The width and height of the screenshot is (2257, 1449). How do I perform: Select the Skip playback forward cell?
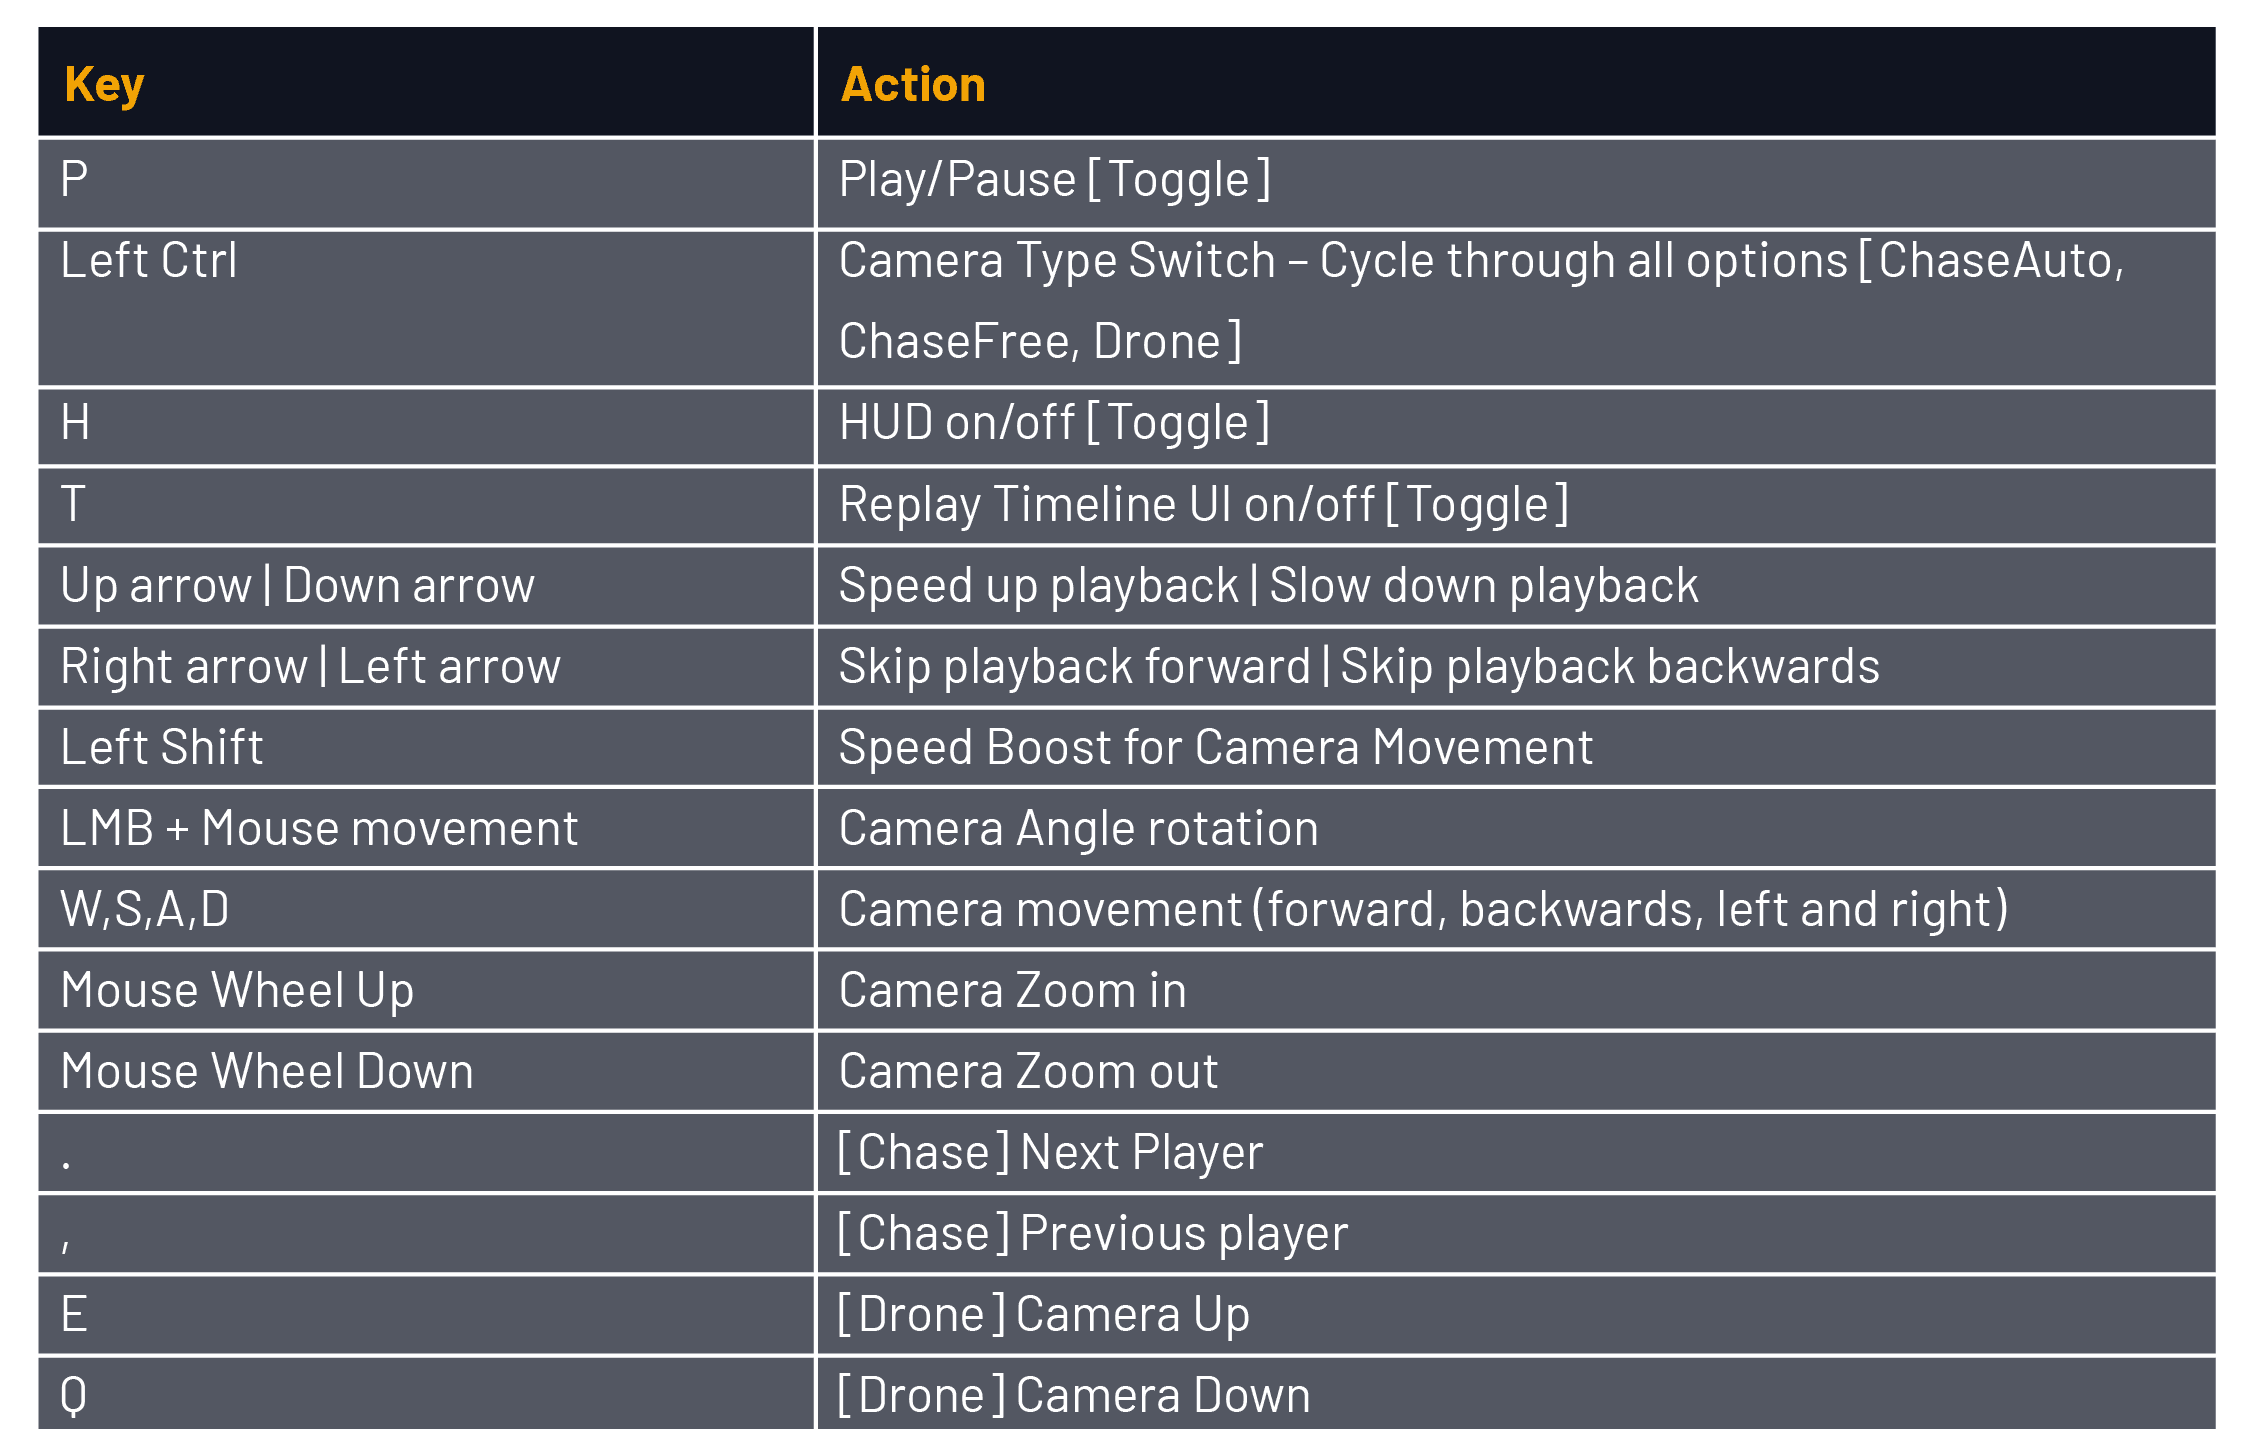coord(1358,666)
